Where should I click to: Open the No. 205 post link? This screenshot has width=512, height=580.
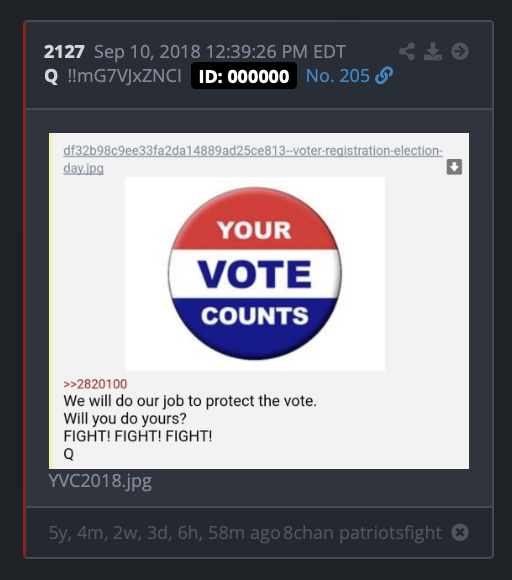[338, 76]
